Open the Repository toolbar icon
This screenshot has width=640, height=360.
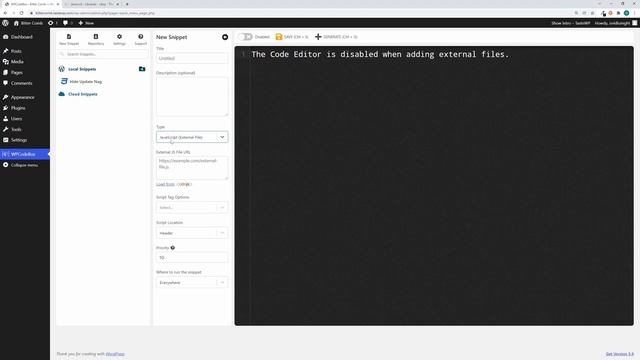[96, 37]
